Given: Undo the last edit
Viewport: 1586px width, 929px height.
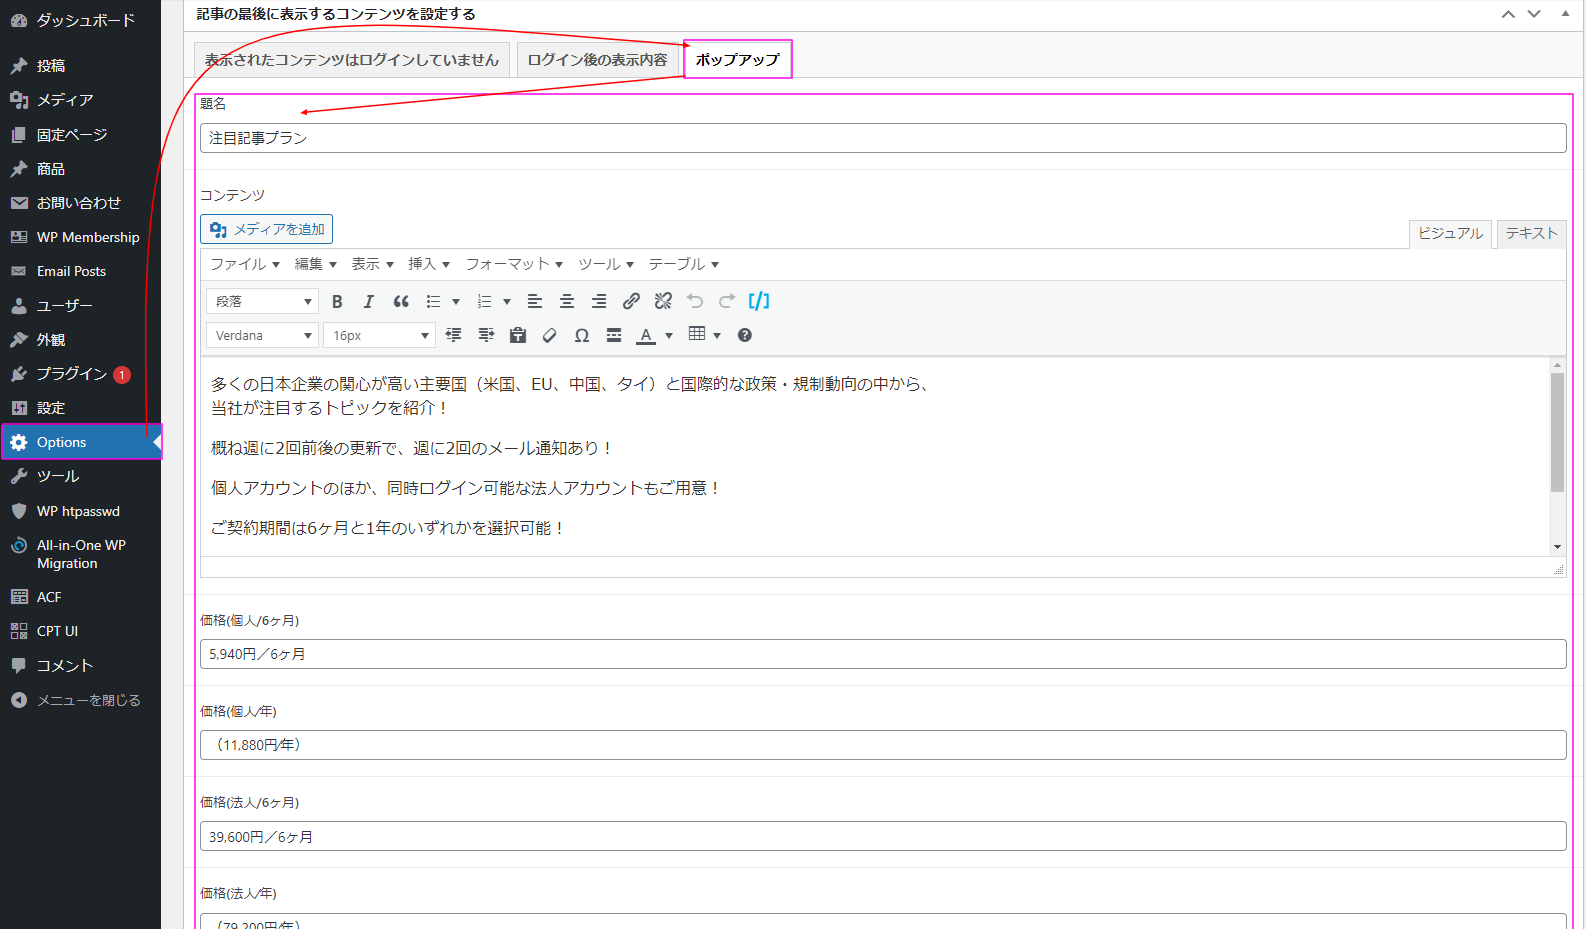Looking at the screenshot, I should [x=695, y=301].
